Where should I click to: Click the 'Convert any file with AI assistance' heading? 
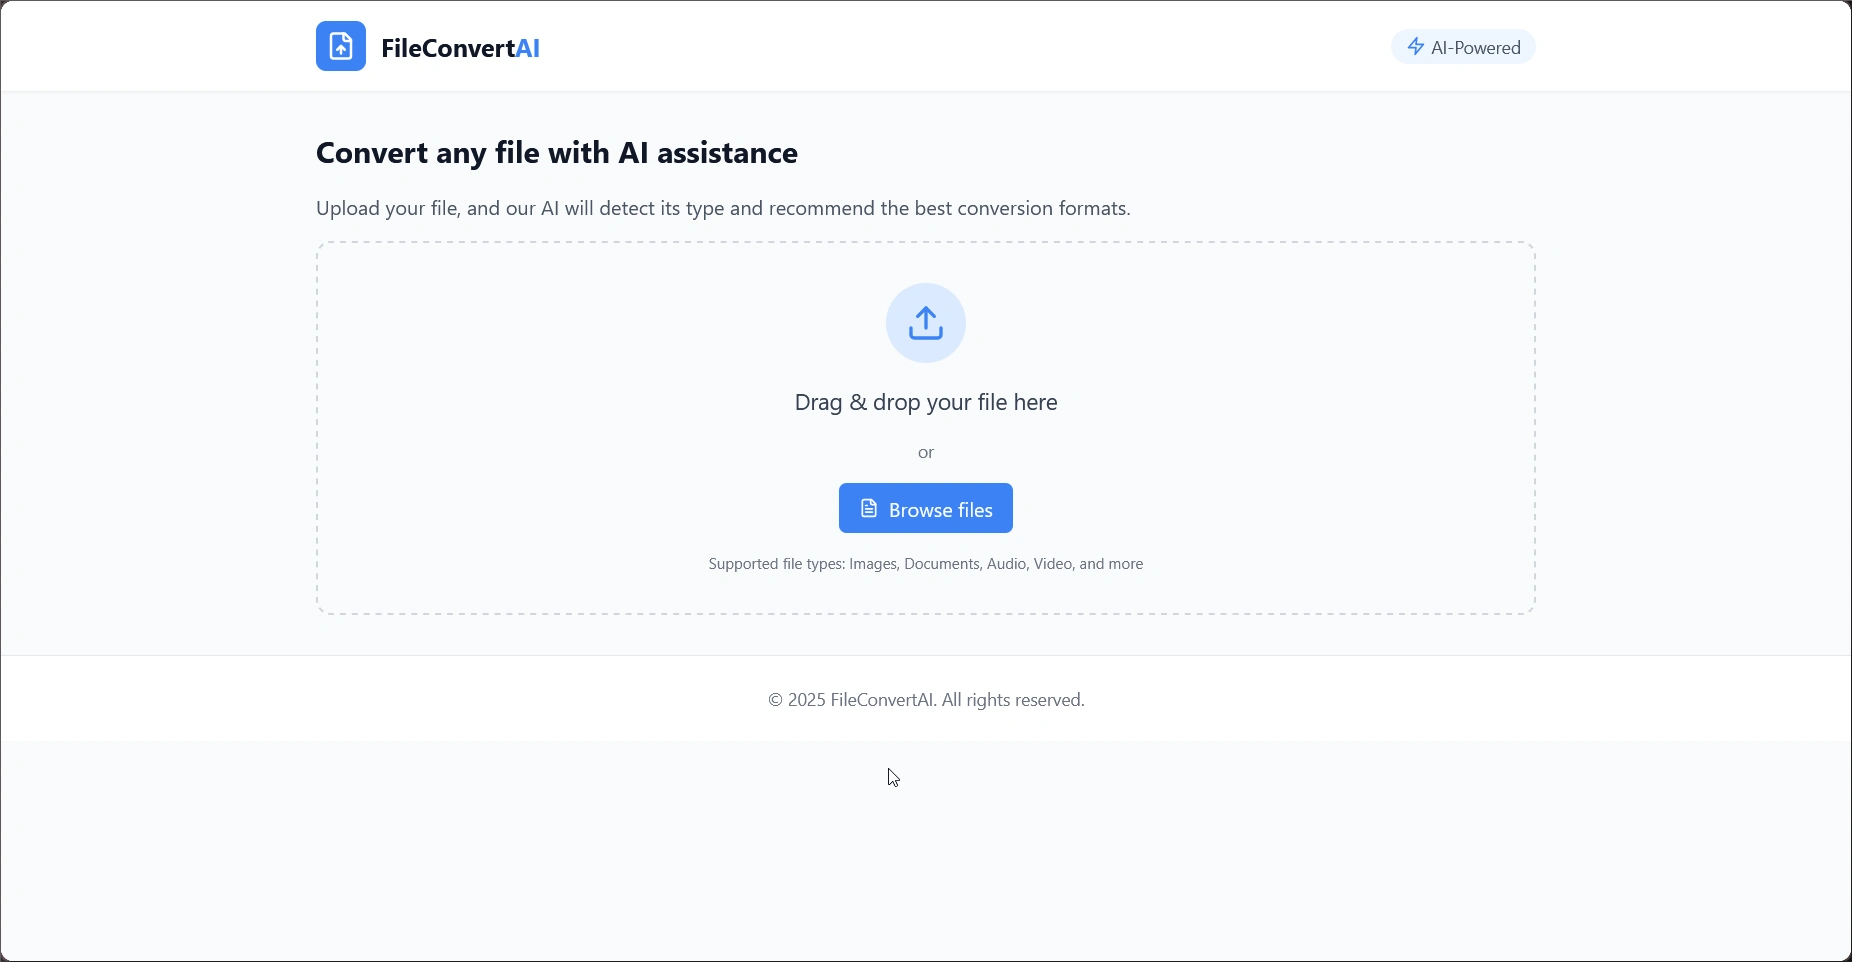(x=557, y=153)
